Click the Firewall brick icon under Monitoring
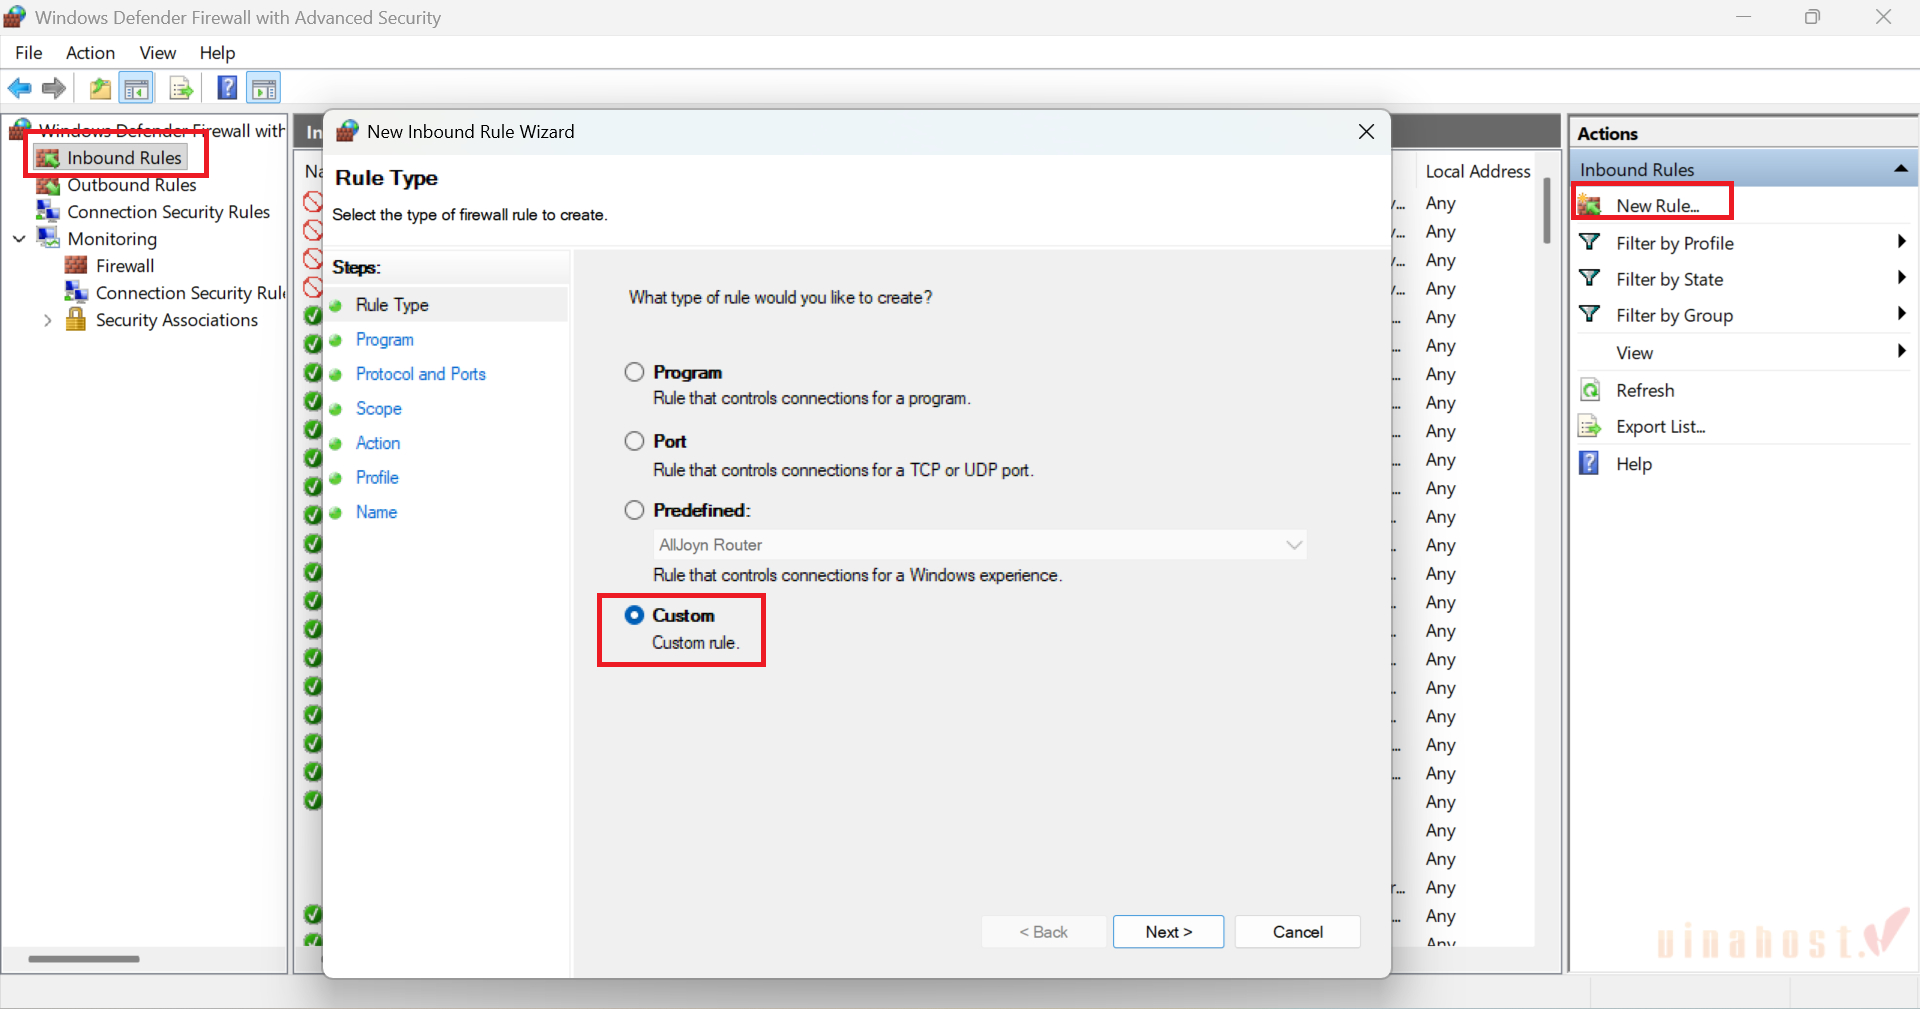The height and width of the screenshot is (1009, 1920). click(x=76, y=265)
